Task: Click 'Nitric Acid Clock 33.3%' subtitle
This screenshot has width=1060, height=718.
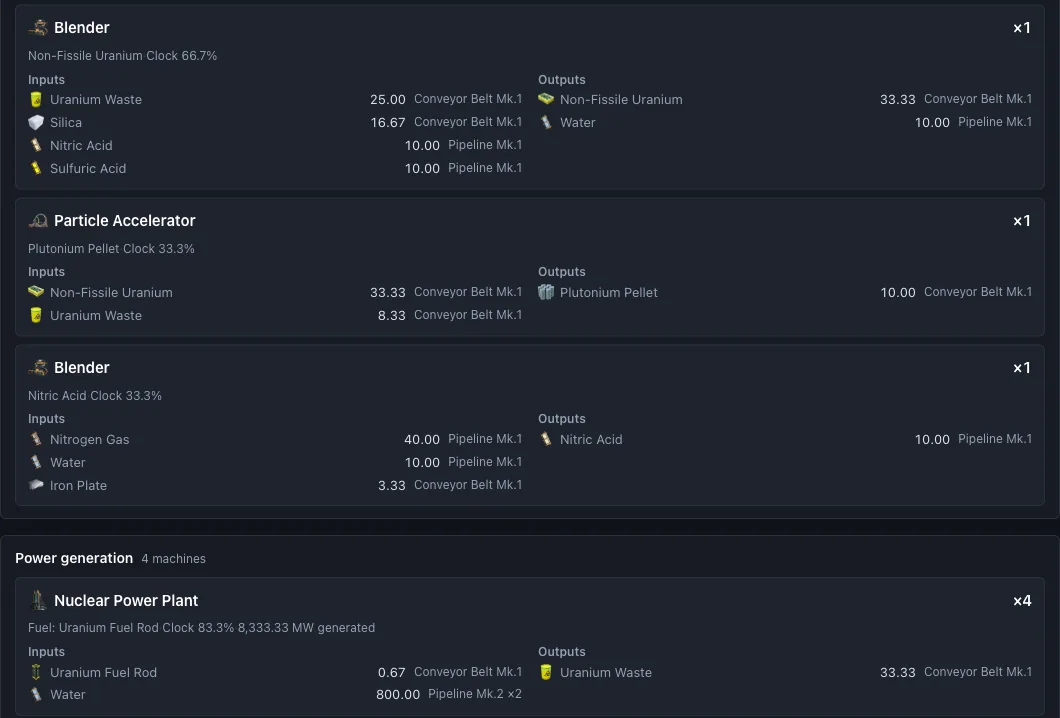Action: click(95, 396)
